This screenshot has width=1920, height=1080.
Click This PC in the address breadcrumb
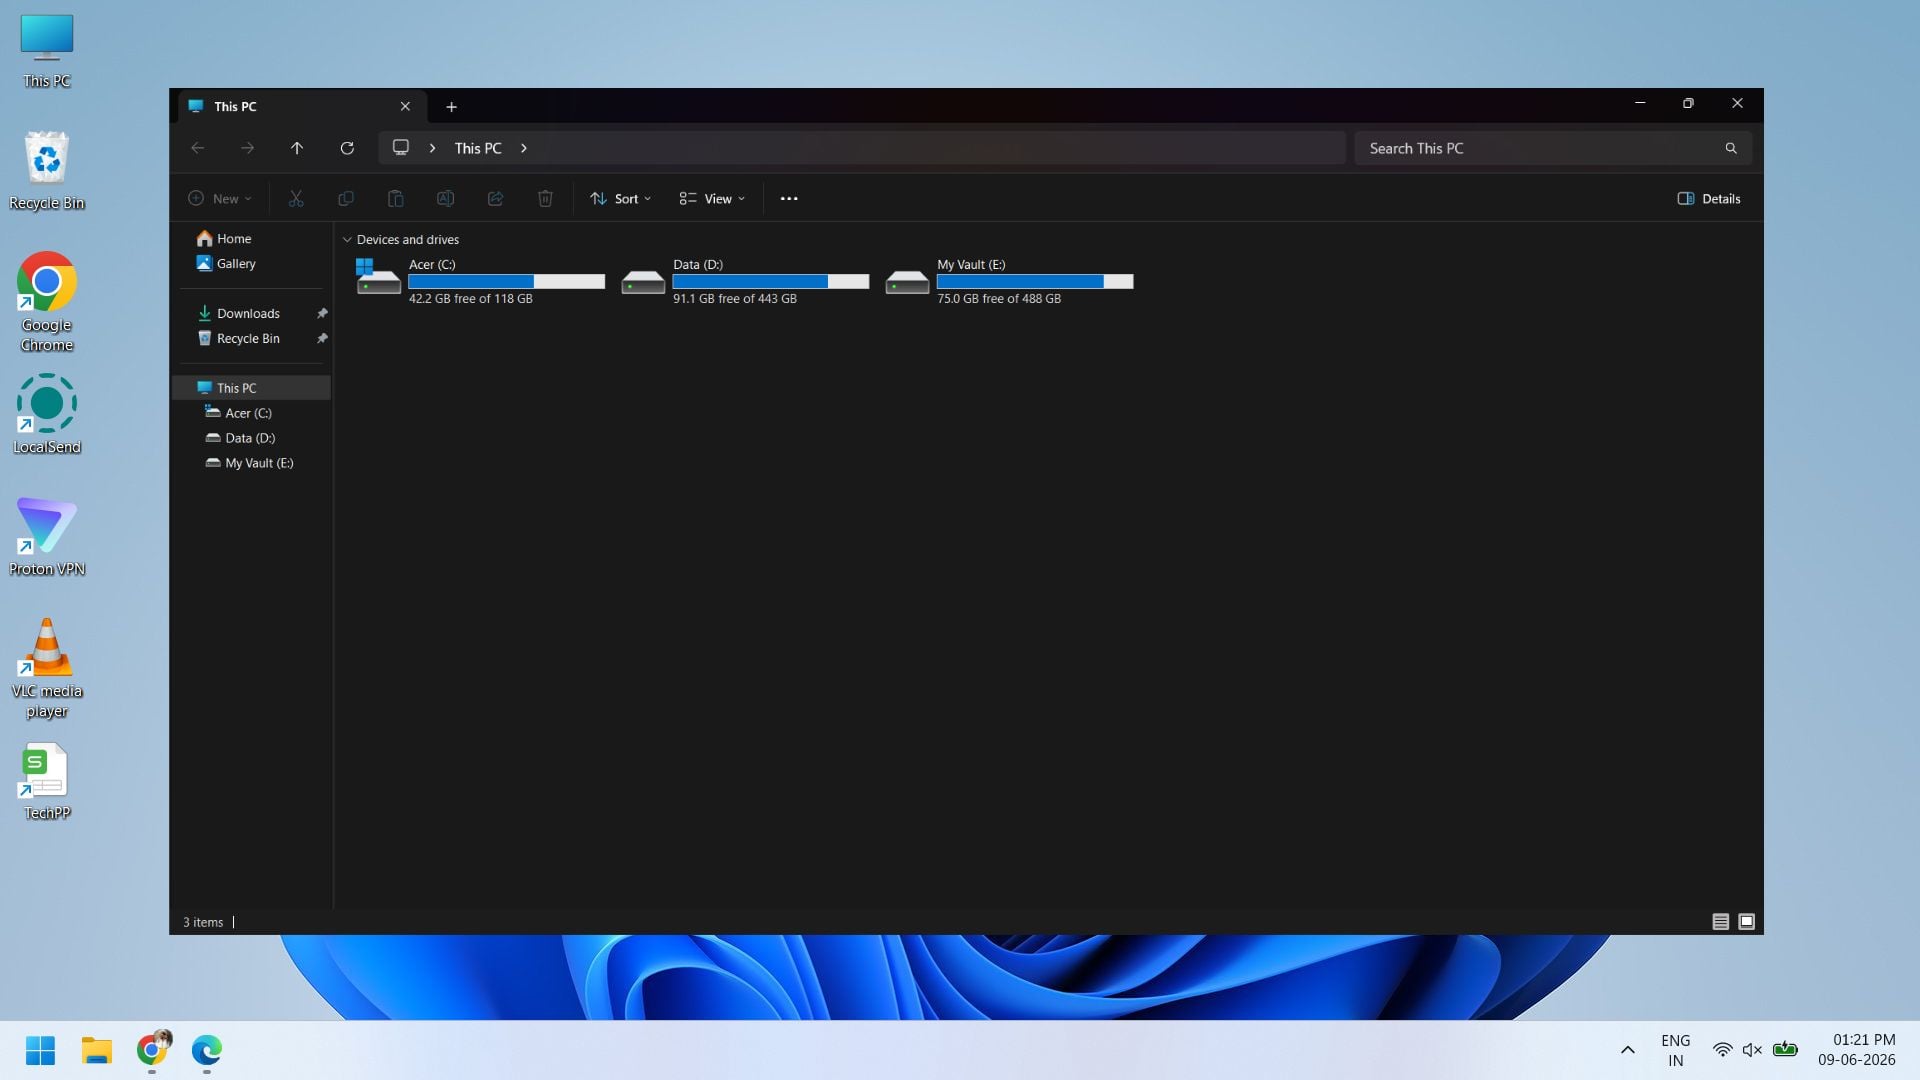pyautogui.click(x=478, y=148)
